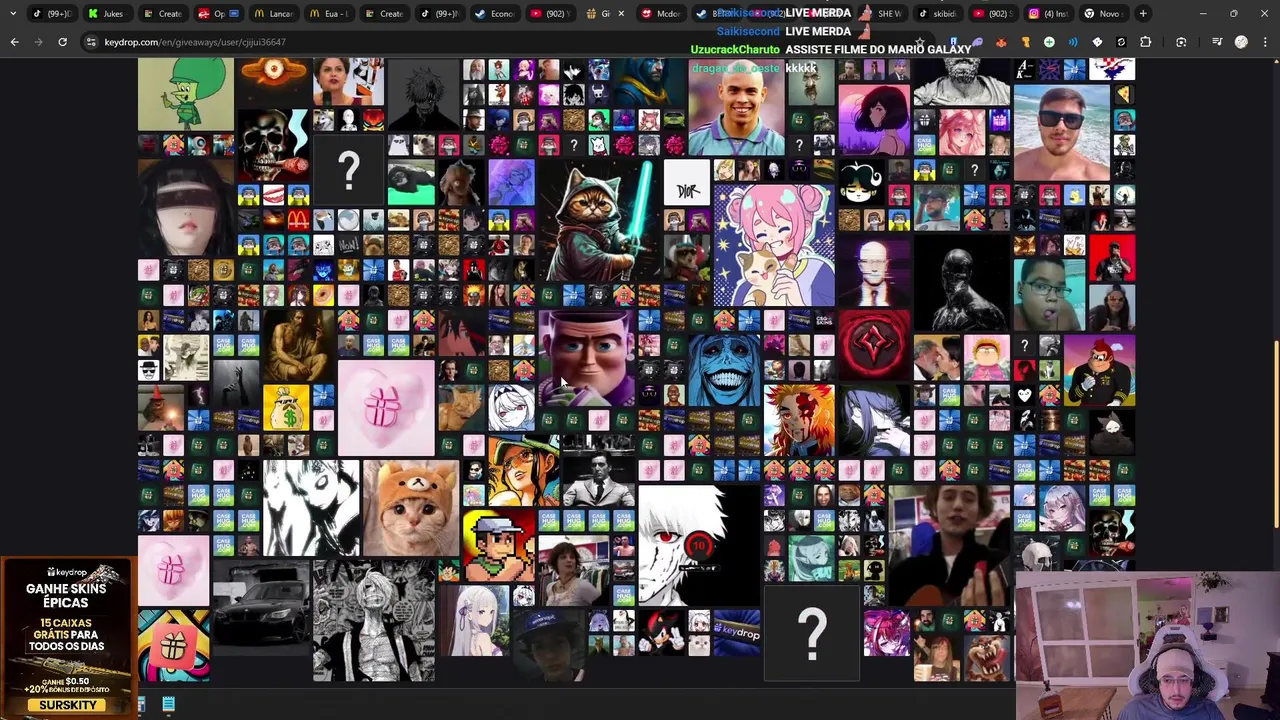Click the faceless man in suit avatar
1280x720 pixels.
[874, 270]
